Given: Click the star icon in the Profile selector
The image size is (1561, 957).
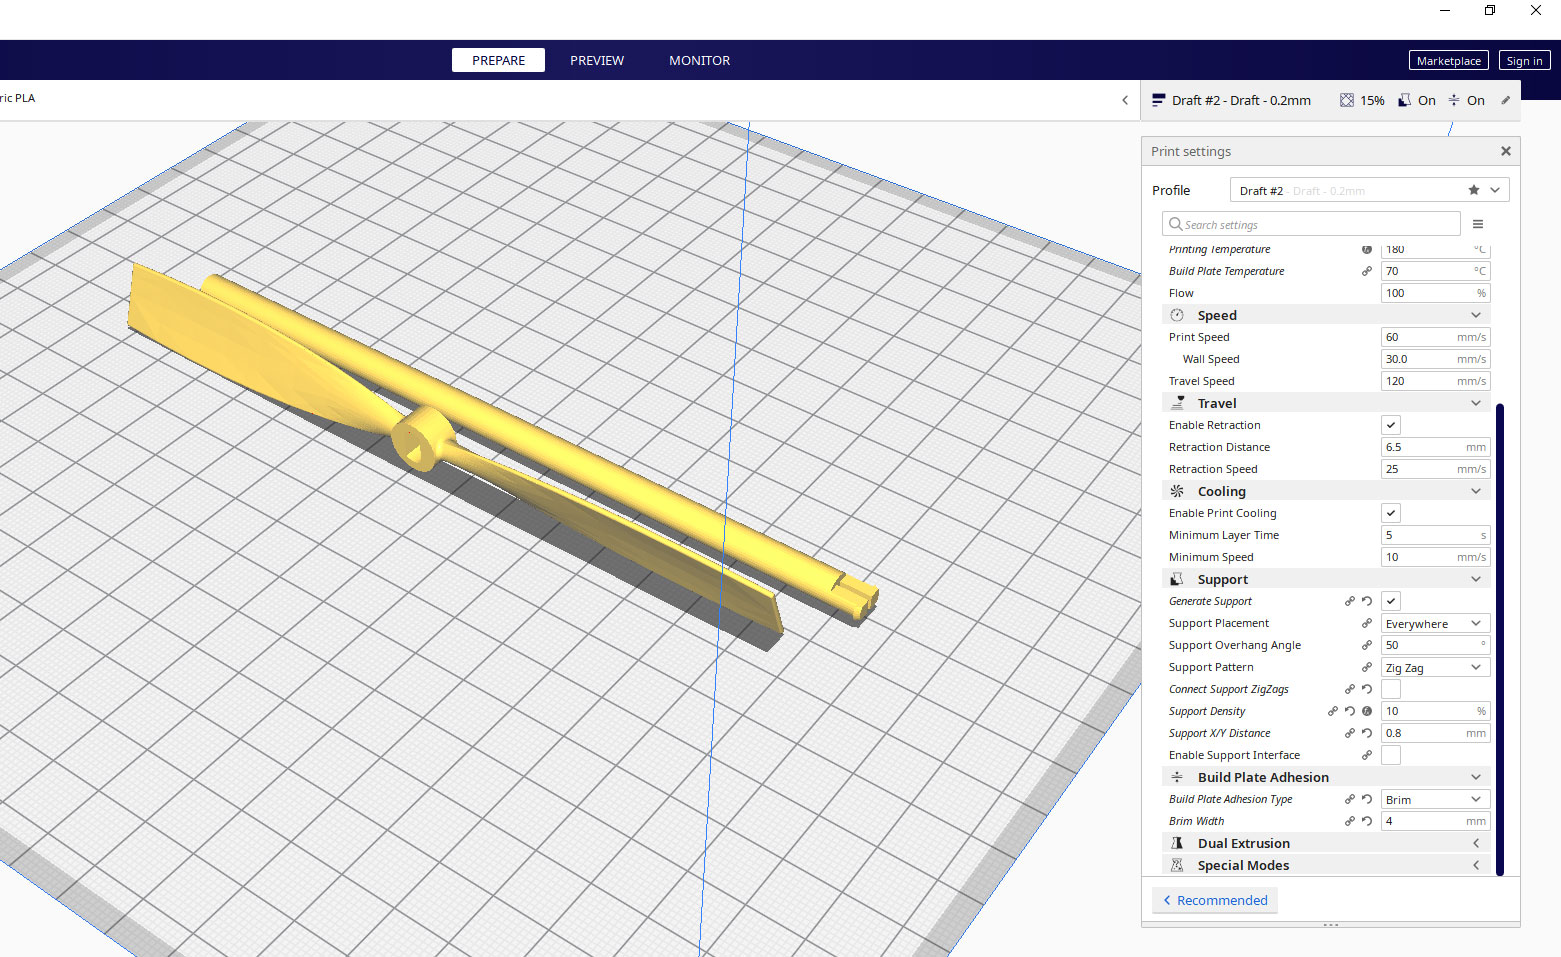Looking at the screenshot, I should click(x=1474, y=190).
